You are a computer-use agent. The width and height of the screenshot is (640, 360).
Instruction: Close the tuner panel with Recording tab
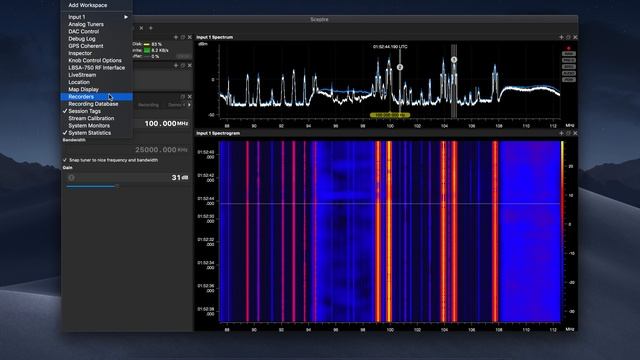click(189, 97)
